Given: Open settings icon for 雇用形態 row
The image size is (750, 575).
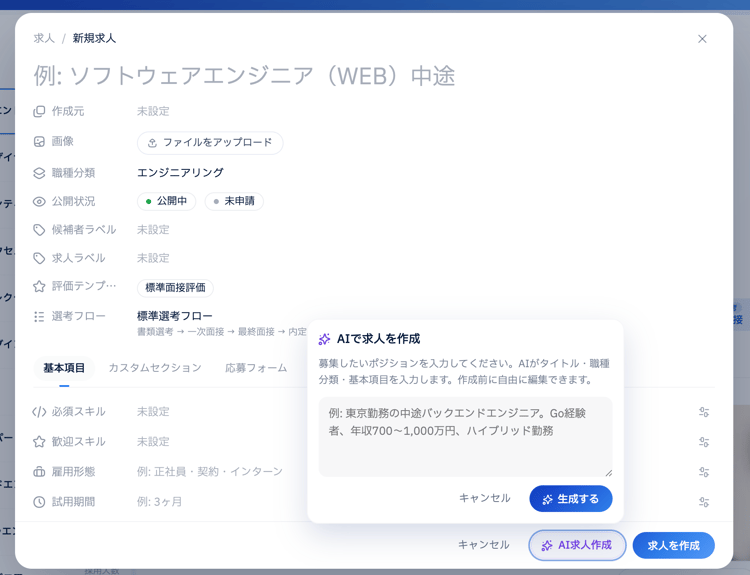Looking at the screenshot, I should click(704, 472).
